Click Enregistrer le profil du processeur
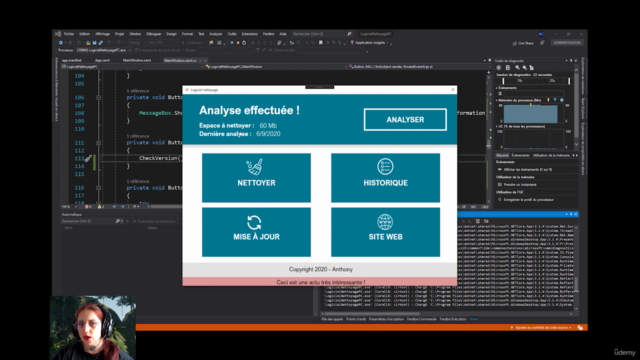This screenshot has width=640, height=360. (x=529, y=200)
